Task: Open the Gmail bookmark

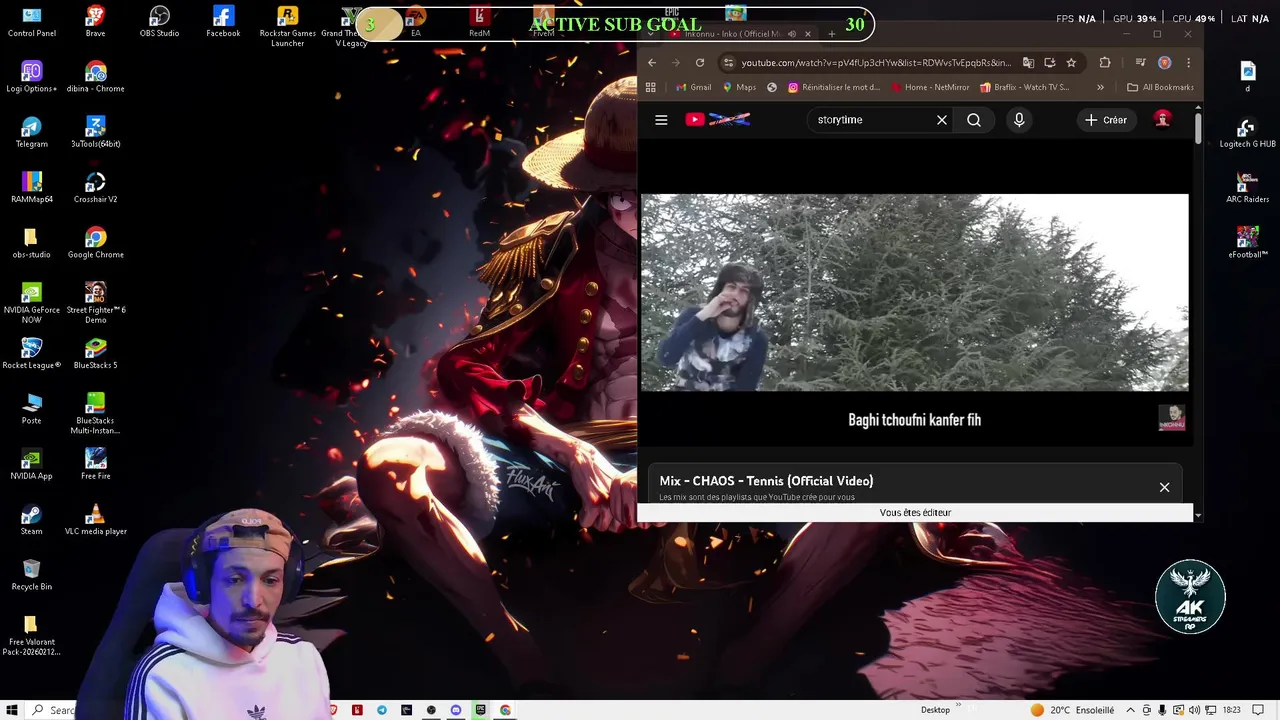Action: pyautogui.click(x=693, y=87)
